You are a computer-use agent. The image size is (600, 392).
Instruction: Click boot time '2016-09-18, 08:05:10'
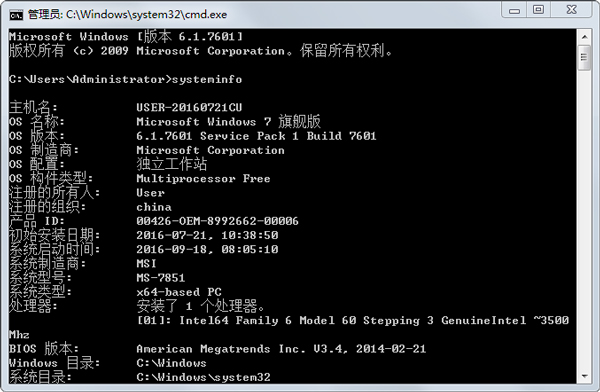207,249
